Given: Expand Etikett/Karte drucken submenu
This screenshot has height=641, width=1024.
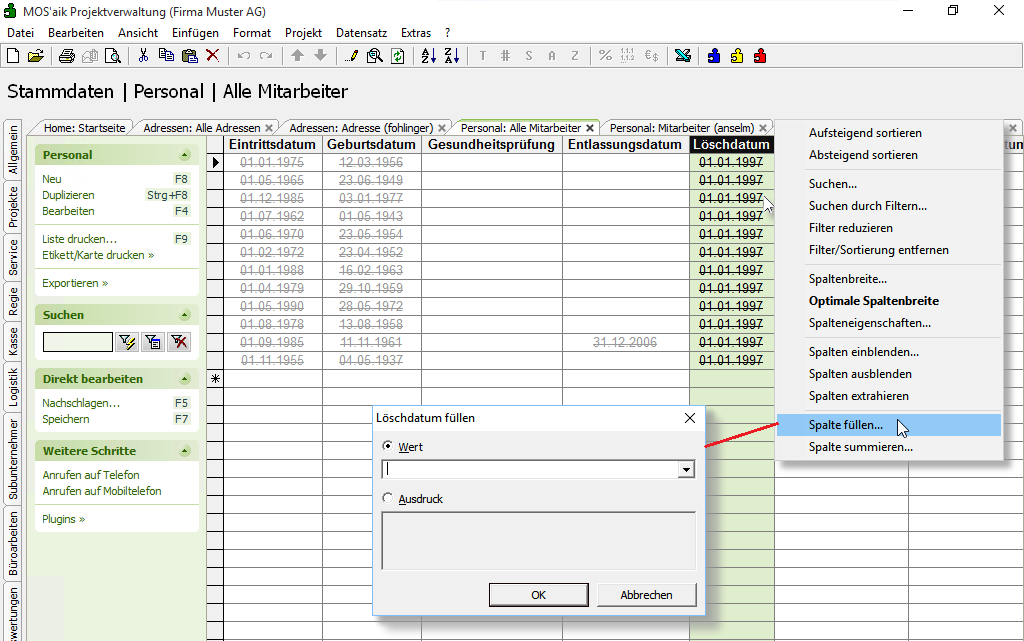Looking at the screenshot, I should (98, 255).
